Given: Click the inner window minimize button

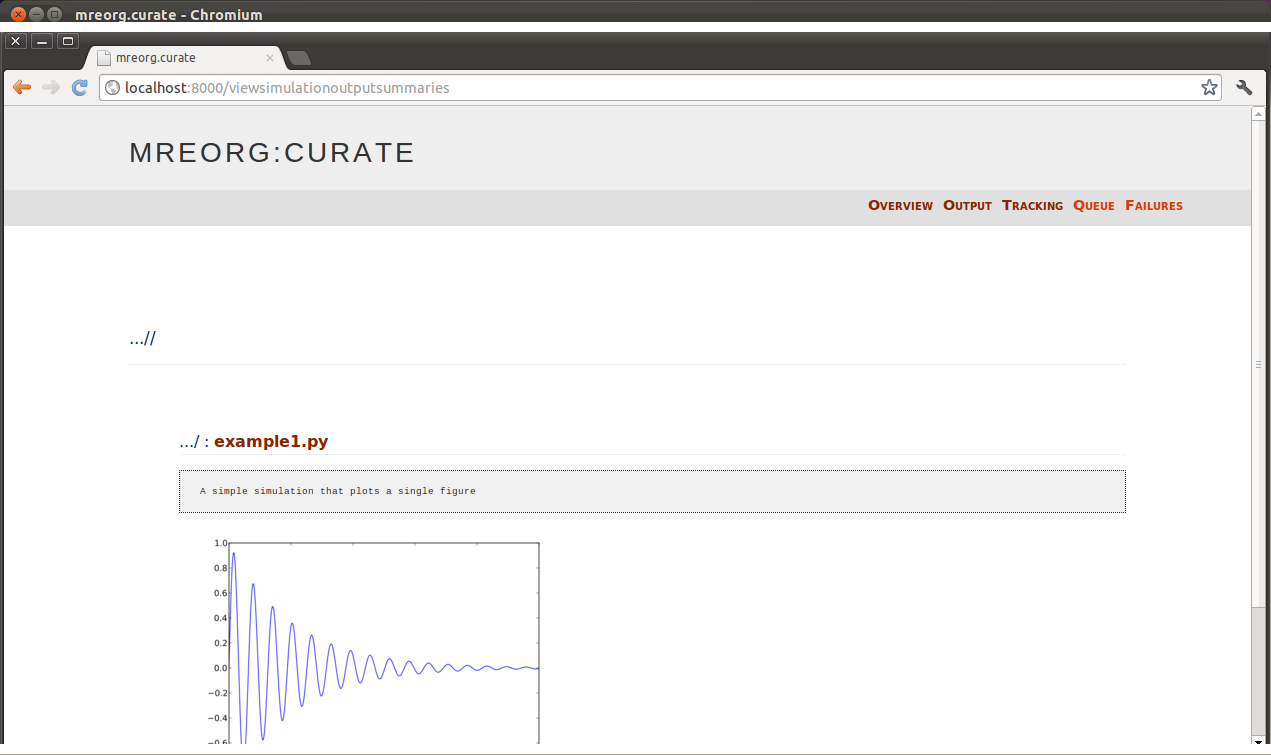Looking at the screenshot, I should point(42,41).
